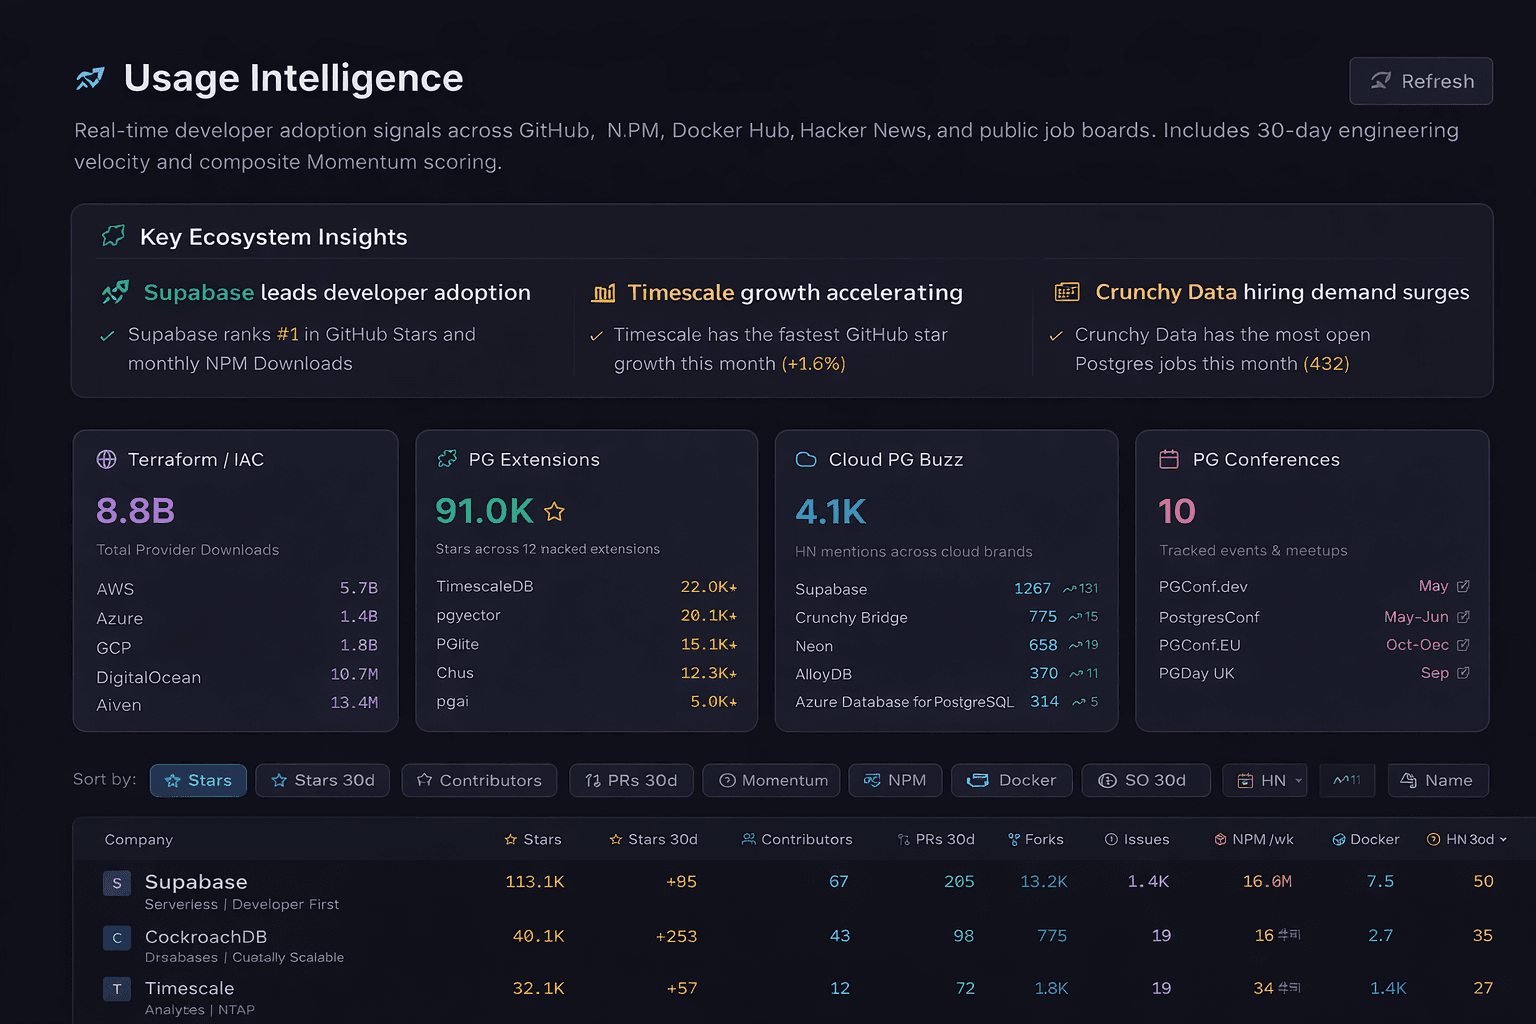Click the Supabase HN mentions trend indicator
This screenshot has width=1536, height=1024.
1080,589
